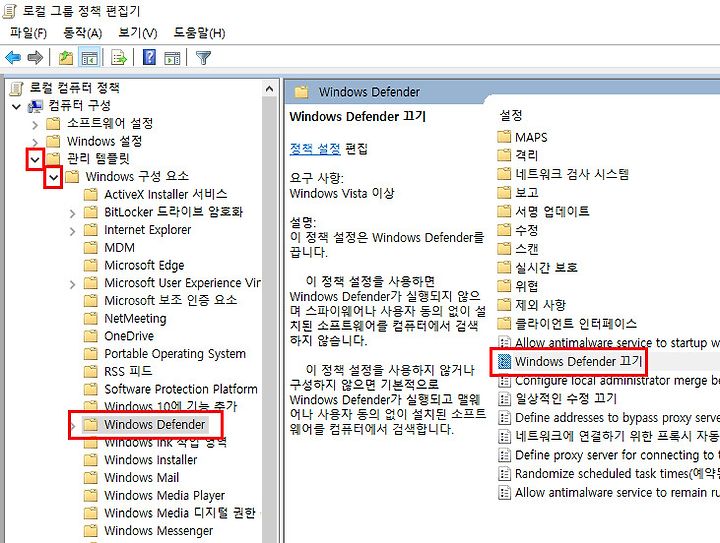
Task: Open the 네트워크 검사 시스템 folder
Action: [563, 174]
